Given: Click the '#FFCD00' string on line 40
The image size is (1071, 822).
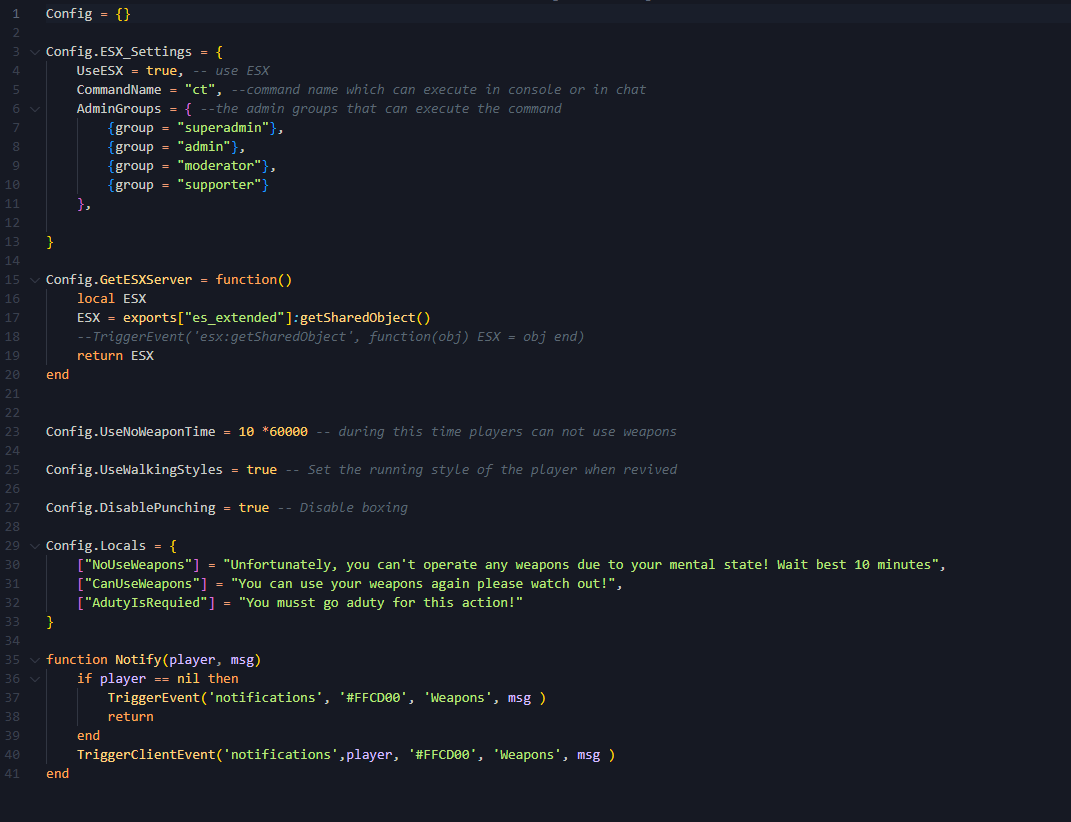Looking at the screenshot, I should click(443, 755).
